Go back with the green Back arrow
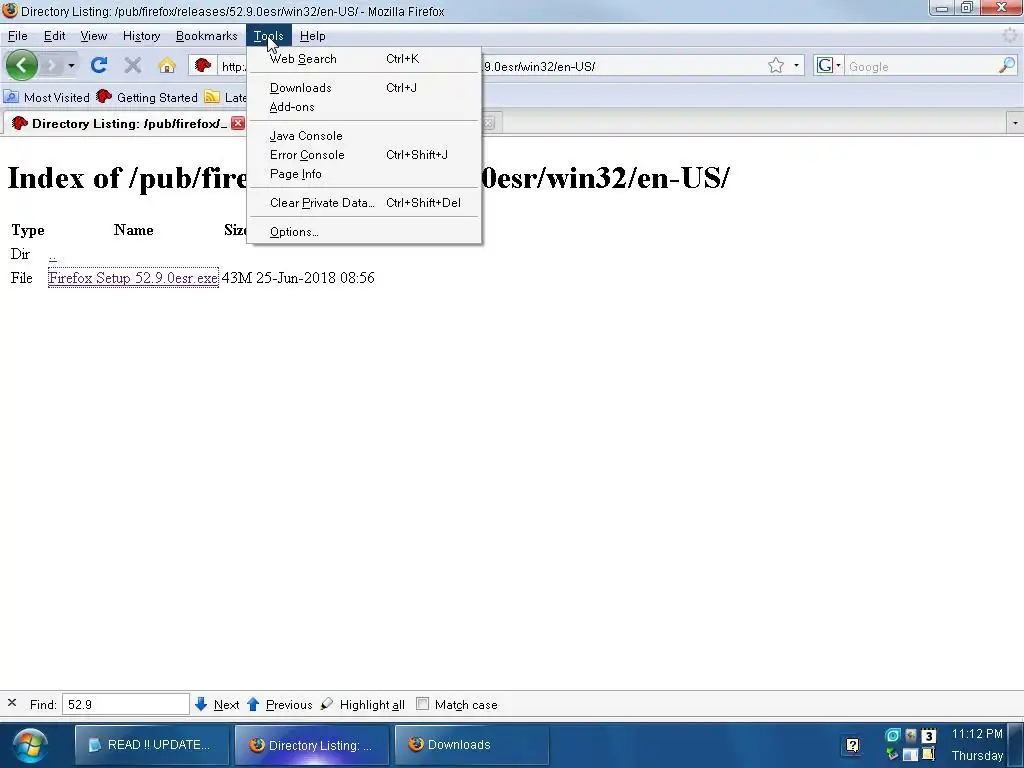 point(22,65)
